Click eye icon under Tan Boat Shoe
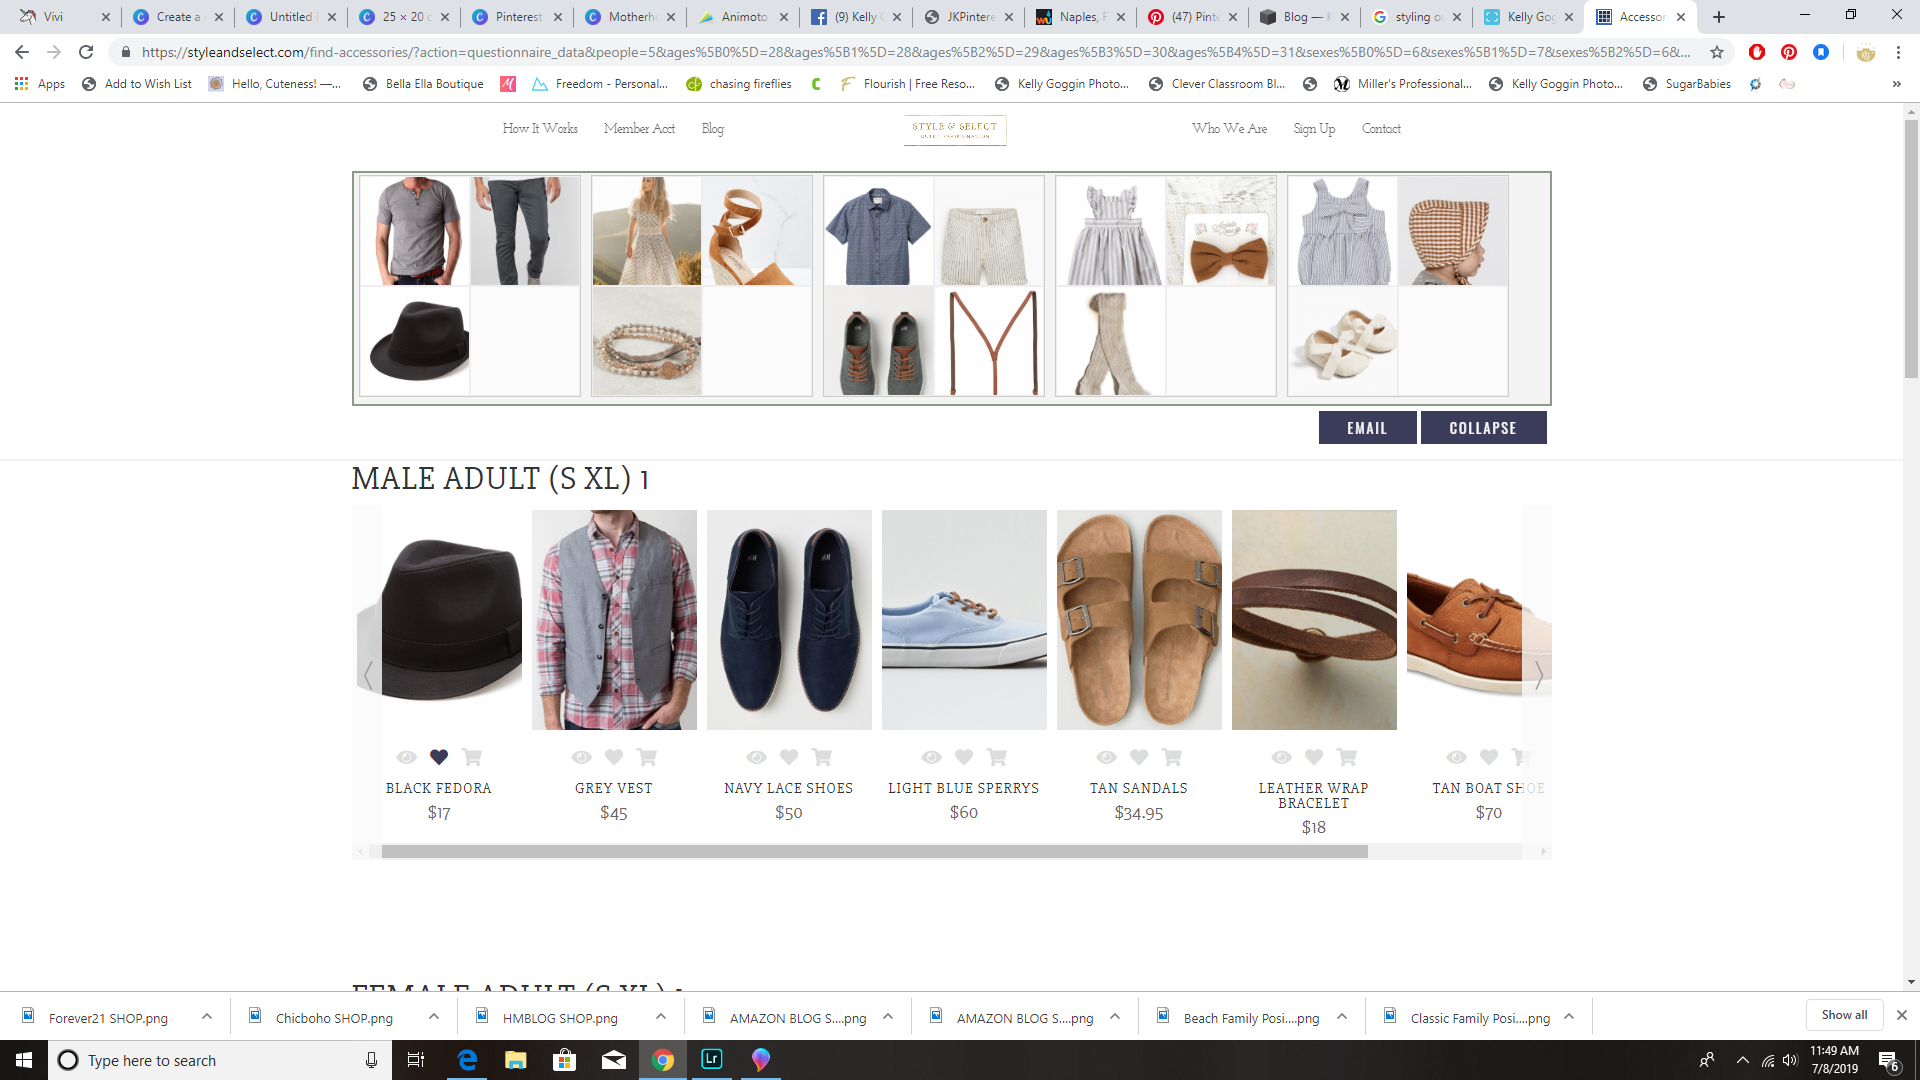 [1456, 757]
